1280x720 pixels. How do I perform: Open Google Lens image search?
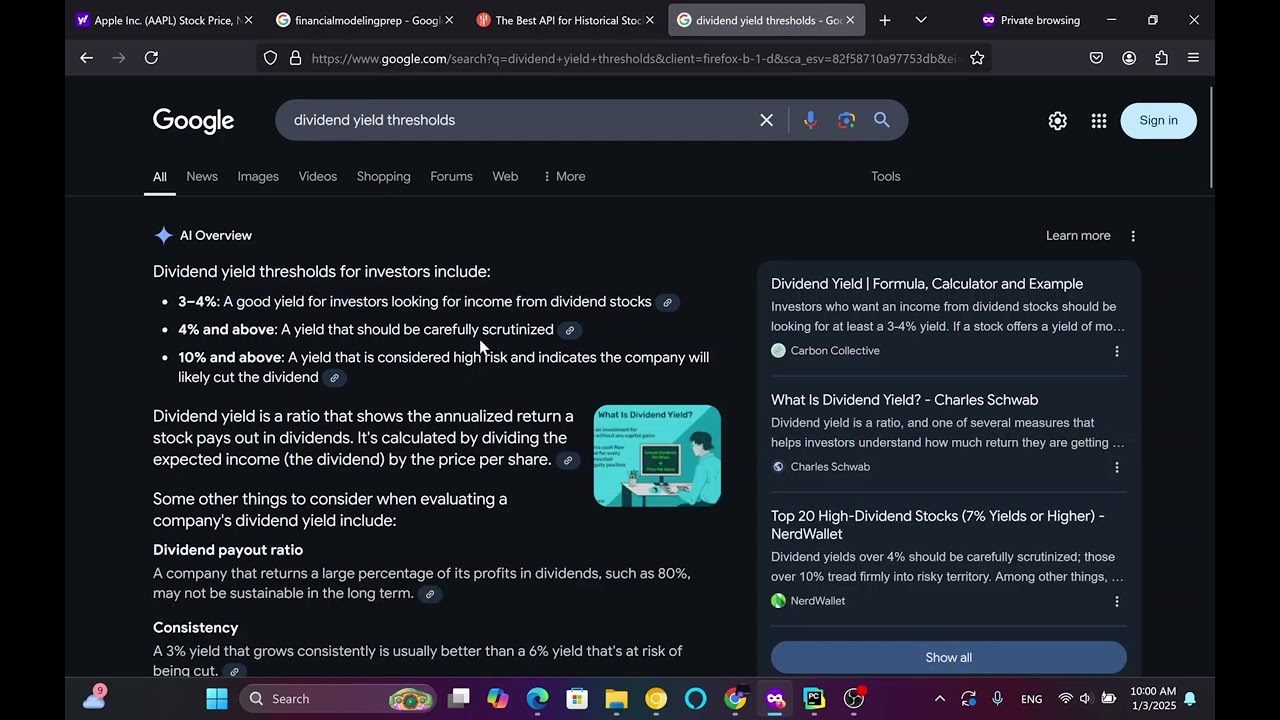click(x=846, y=120)
